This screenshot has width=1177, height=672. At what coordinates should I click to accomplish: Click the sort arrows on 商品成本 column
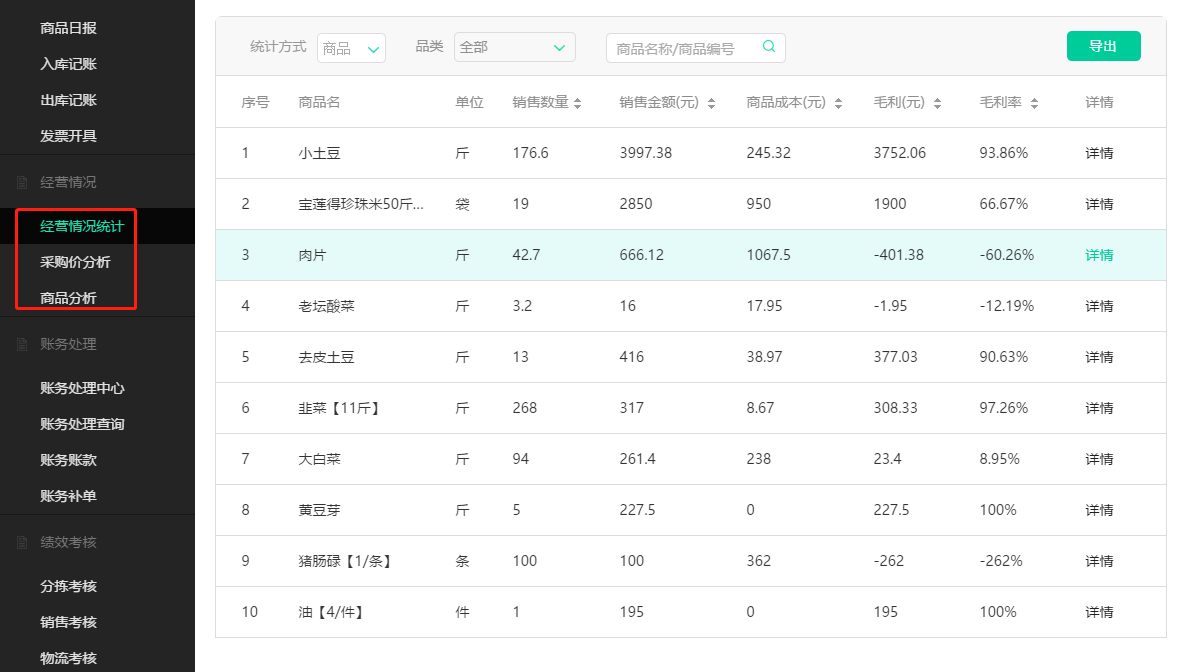[838, 101]
